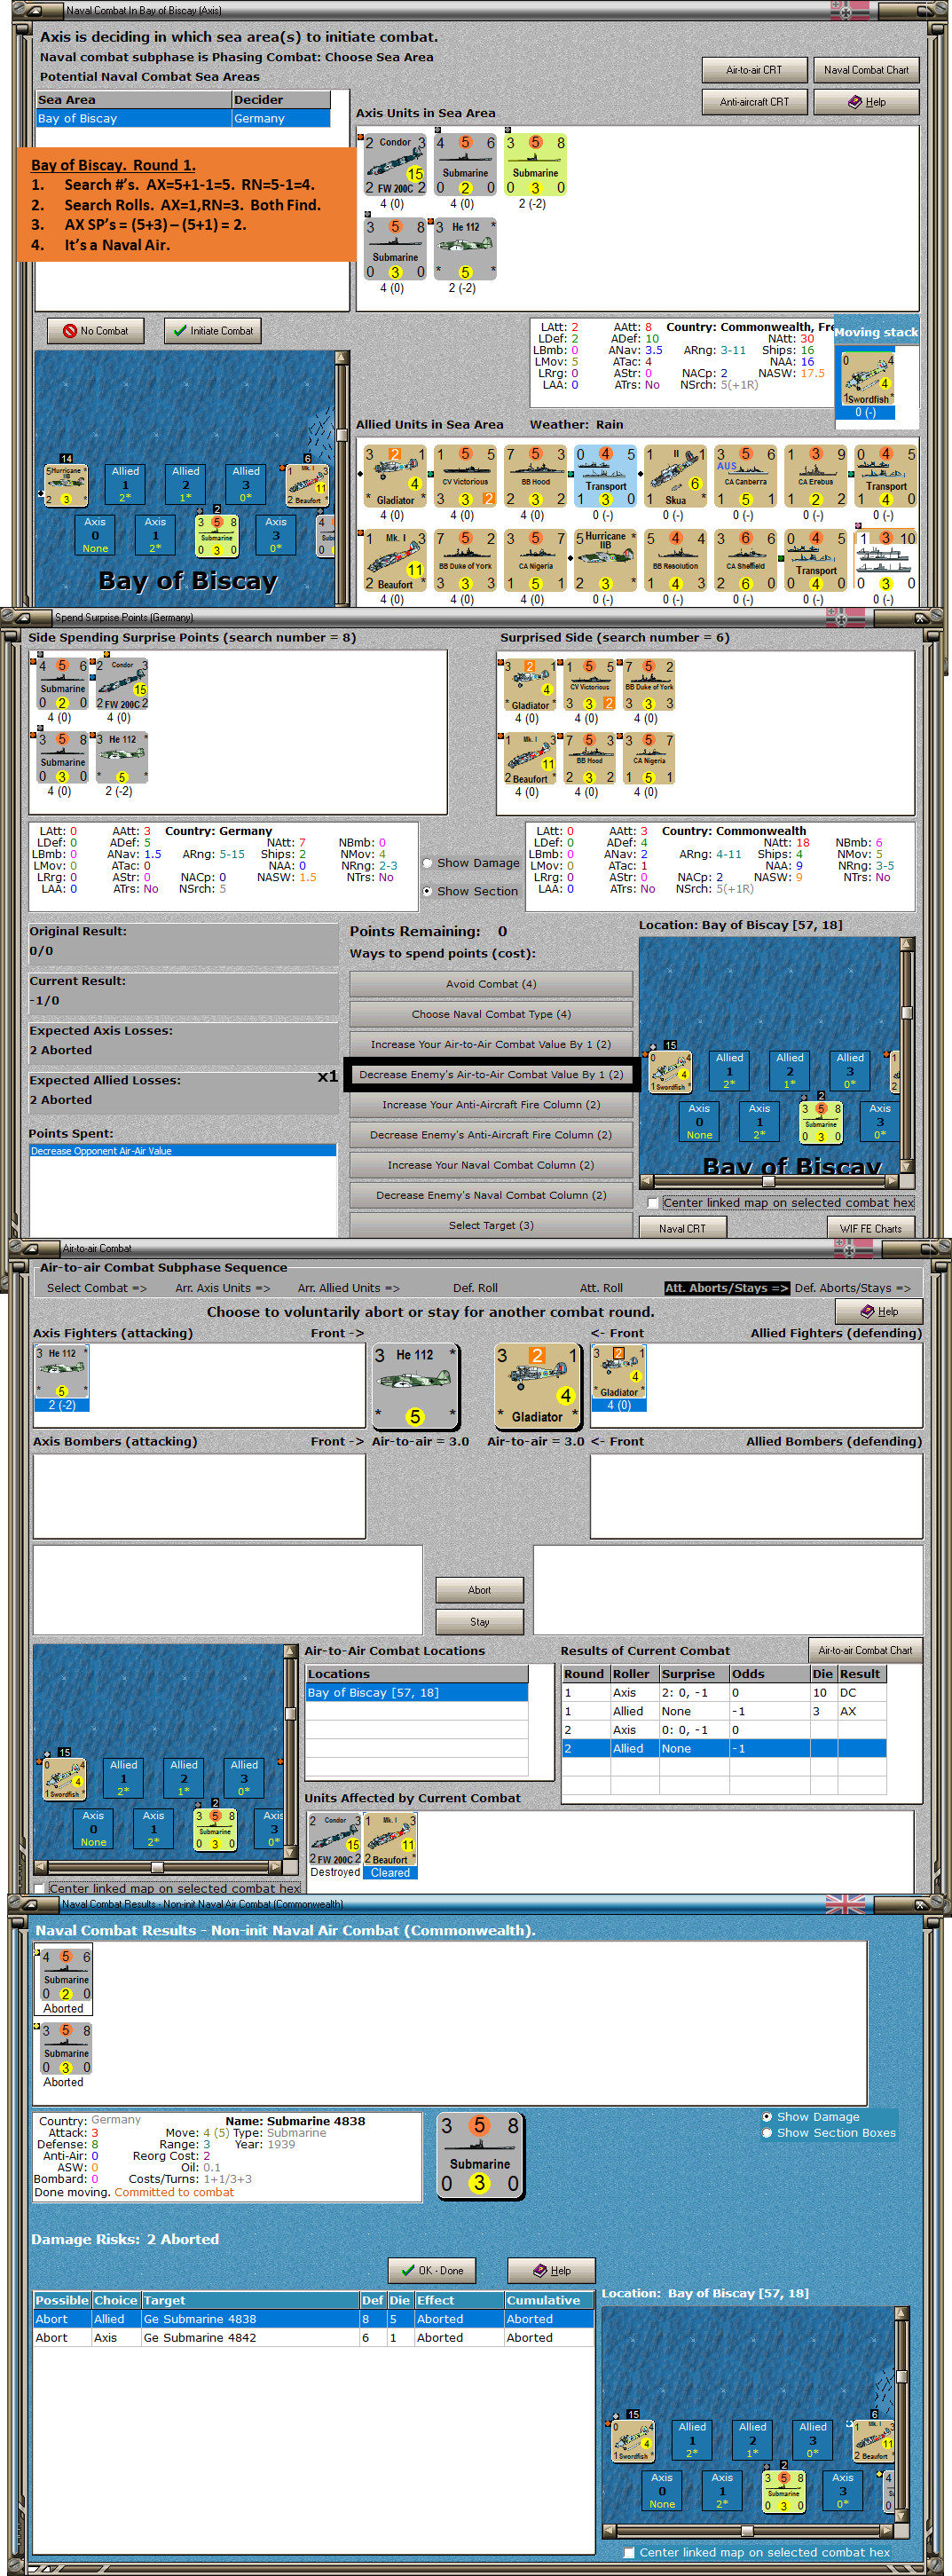
Task: Select Condor FW 200C unit in Axis Units area
Action: tap(395, 164)
